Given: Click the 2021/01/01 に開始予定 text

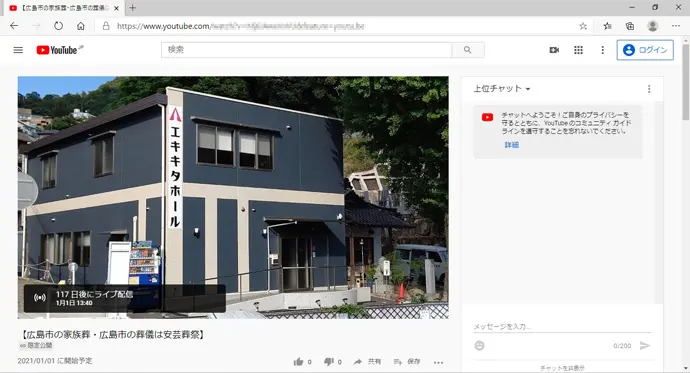Looking at the screenshot, I should click(55, 361).
